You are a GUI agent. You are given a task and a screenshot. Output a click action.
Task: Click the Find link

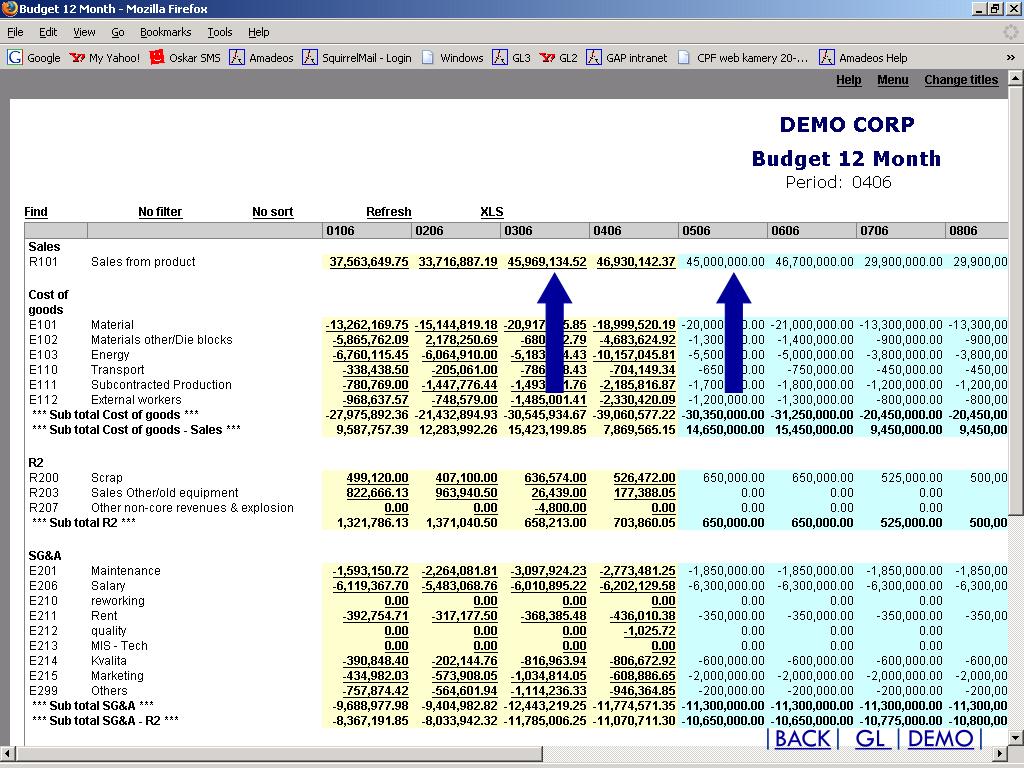pyautogui.click(x=36, y=212)
